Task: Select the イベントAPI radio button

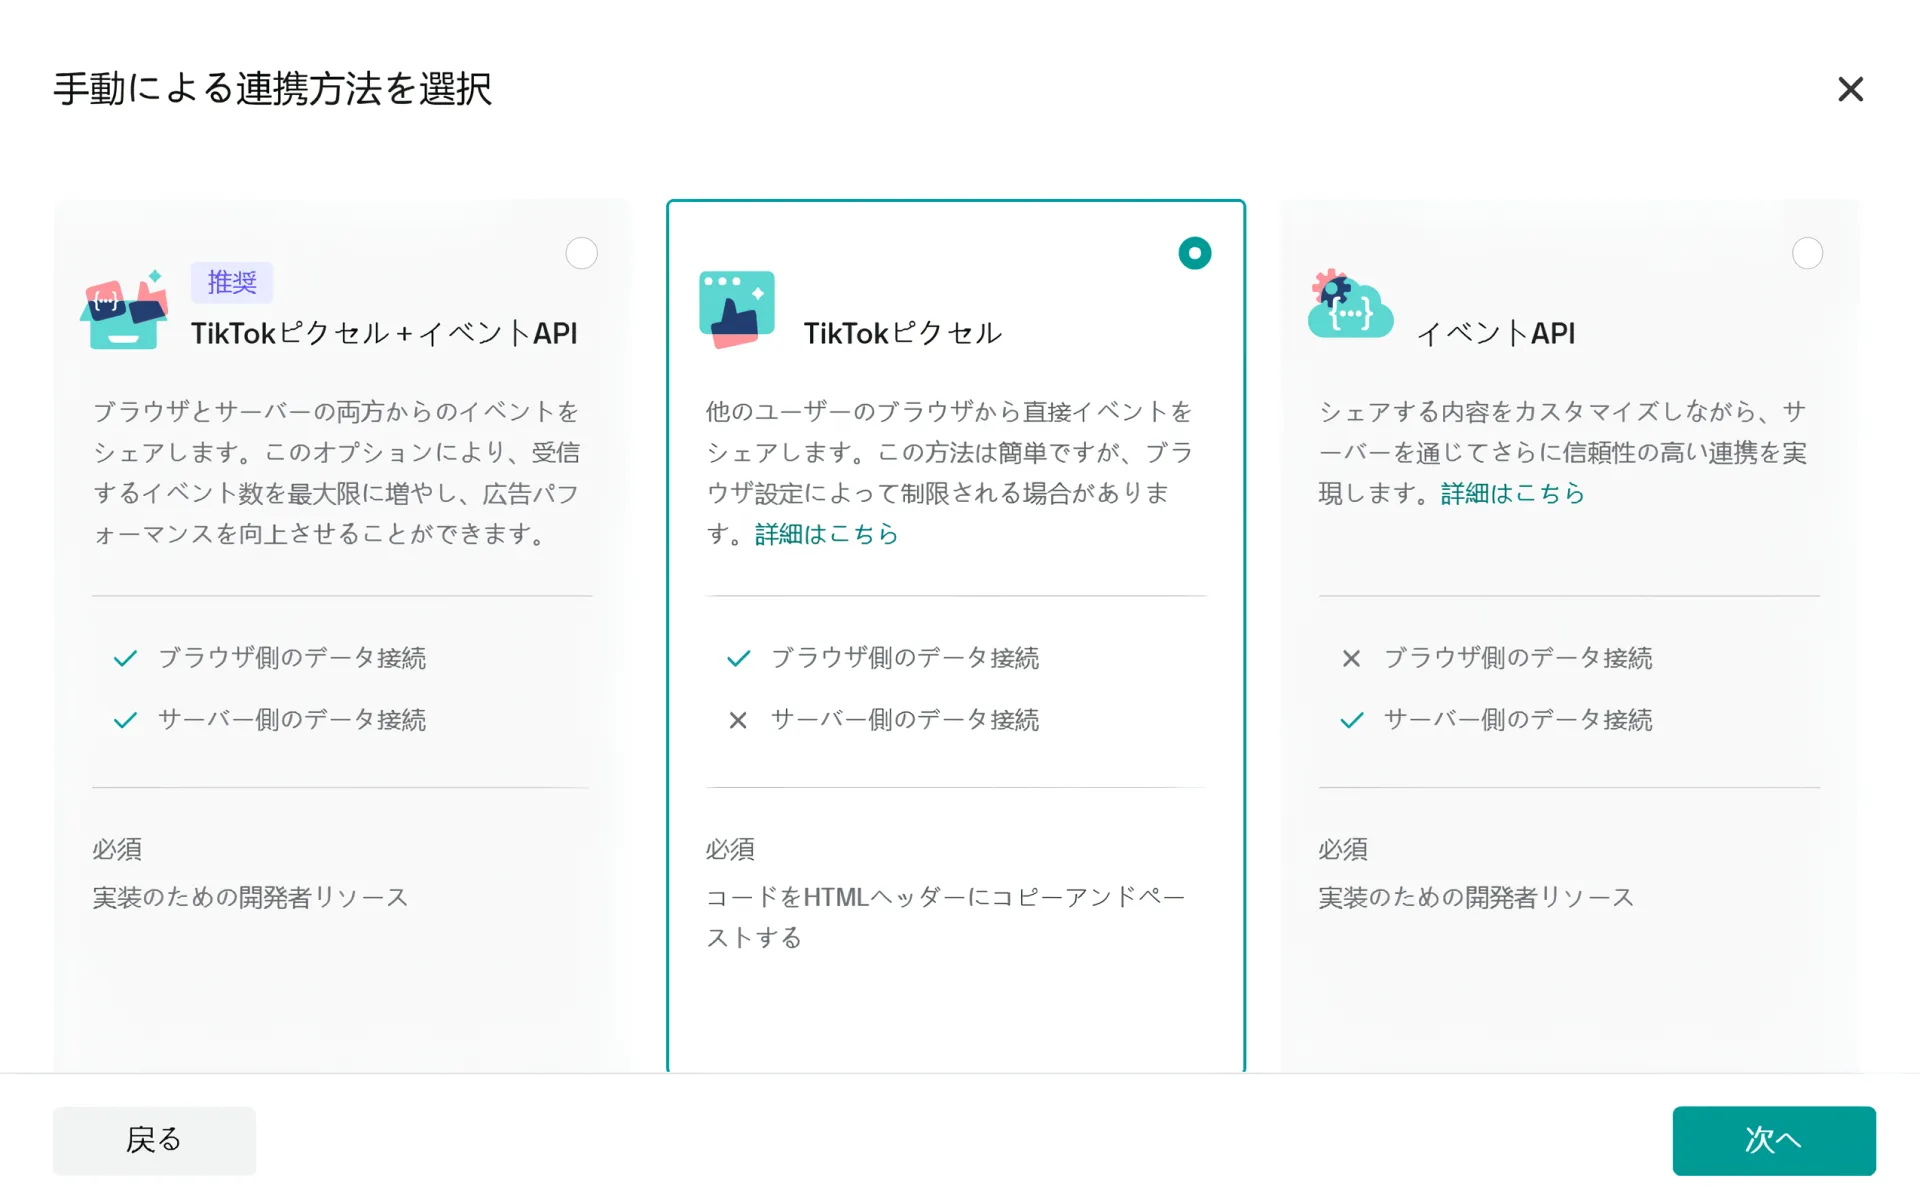Action: (1807, 253)
